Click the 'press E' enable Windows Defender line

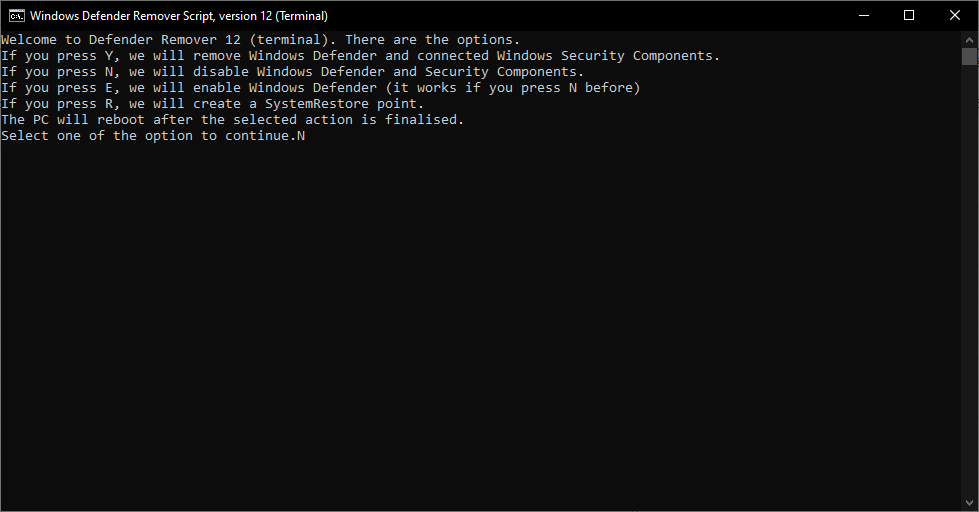pyautogui.click(x=320, y=88)
